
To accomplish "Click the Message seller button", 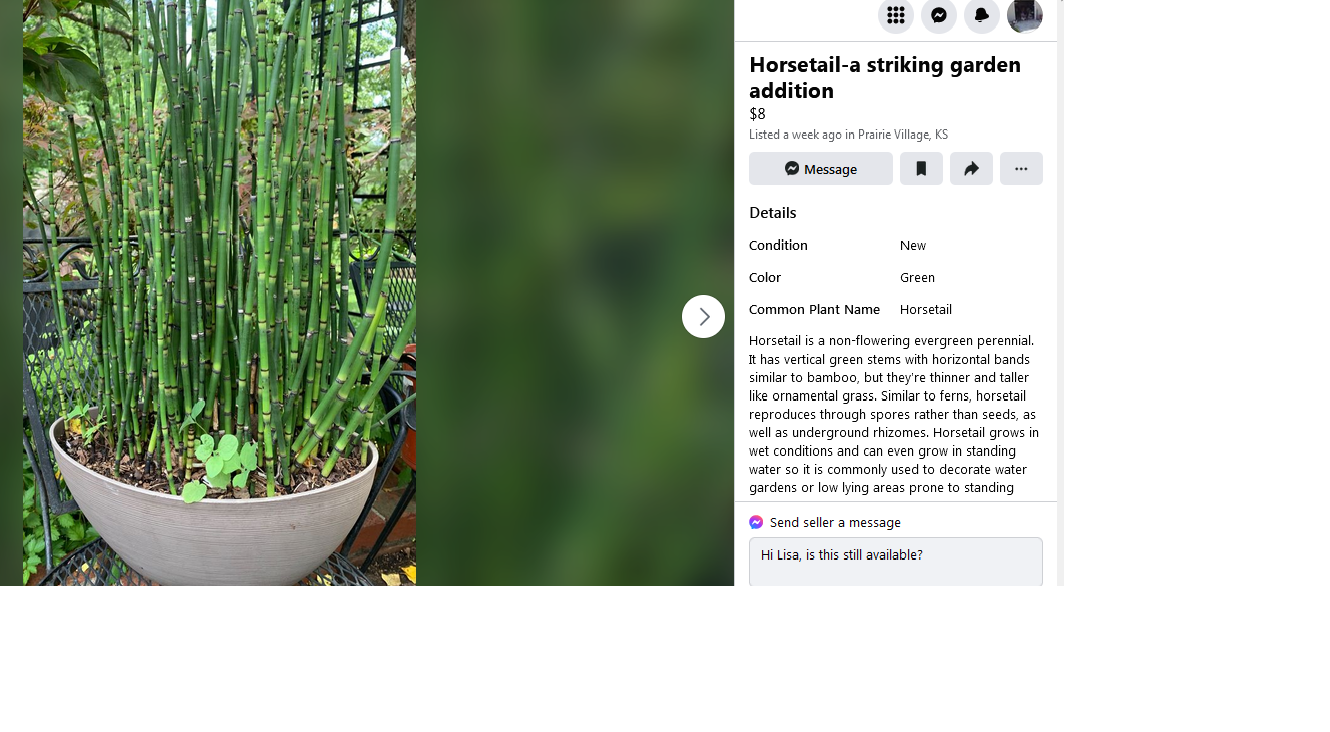I will pyautogui.click(x=821, y=169).
